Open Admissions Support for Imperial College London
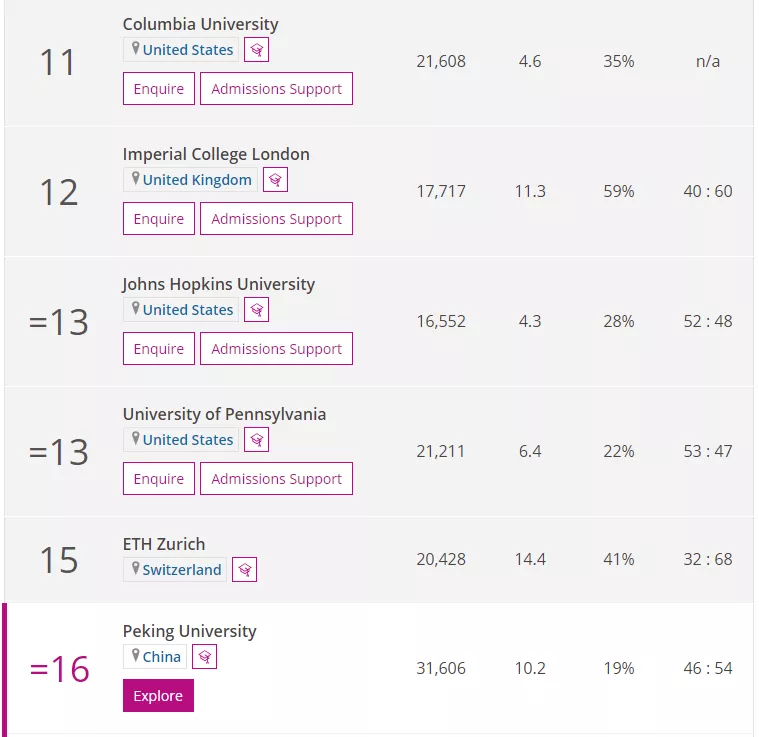The height and width of the screenshot is (737, 759). click(x=276, y=219)
